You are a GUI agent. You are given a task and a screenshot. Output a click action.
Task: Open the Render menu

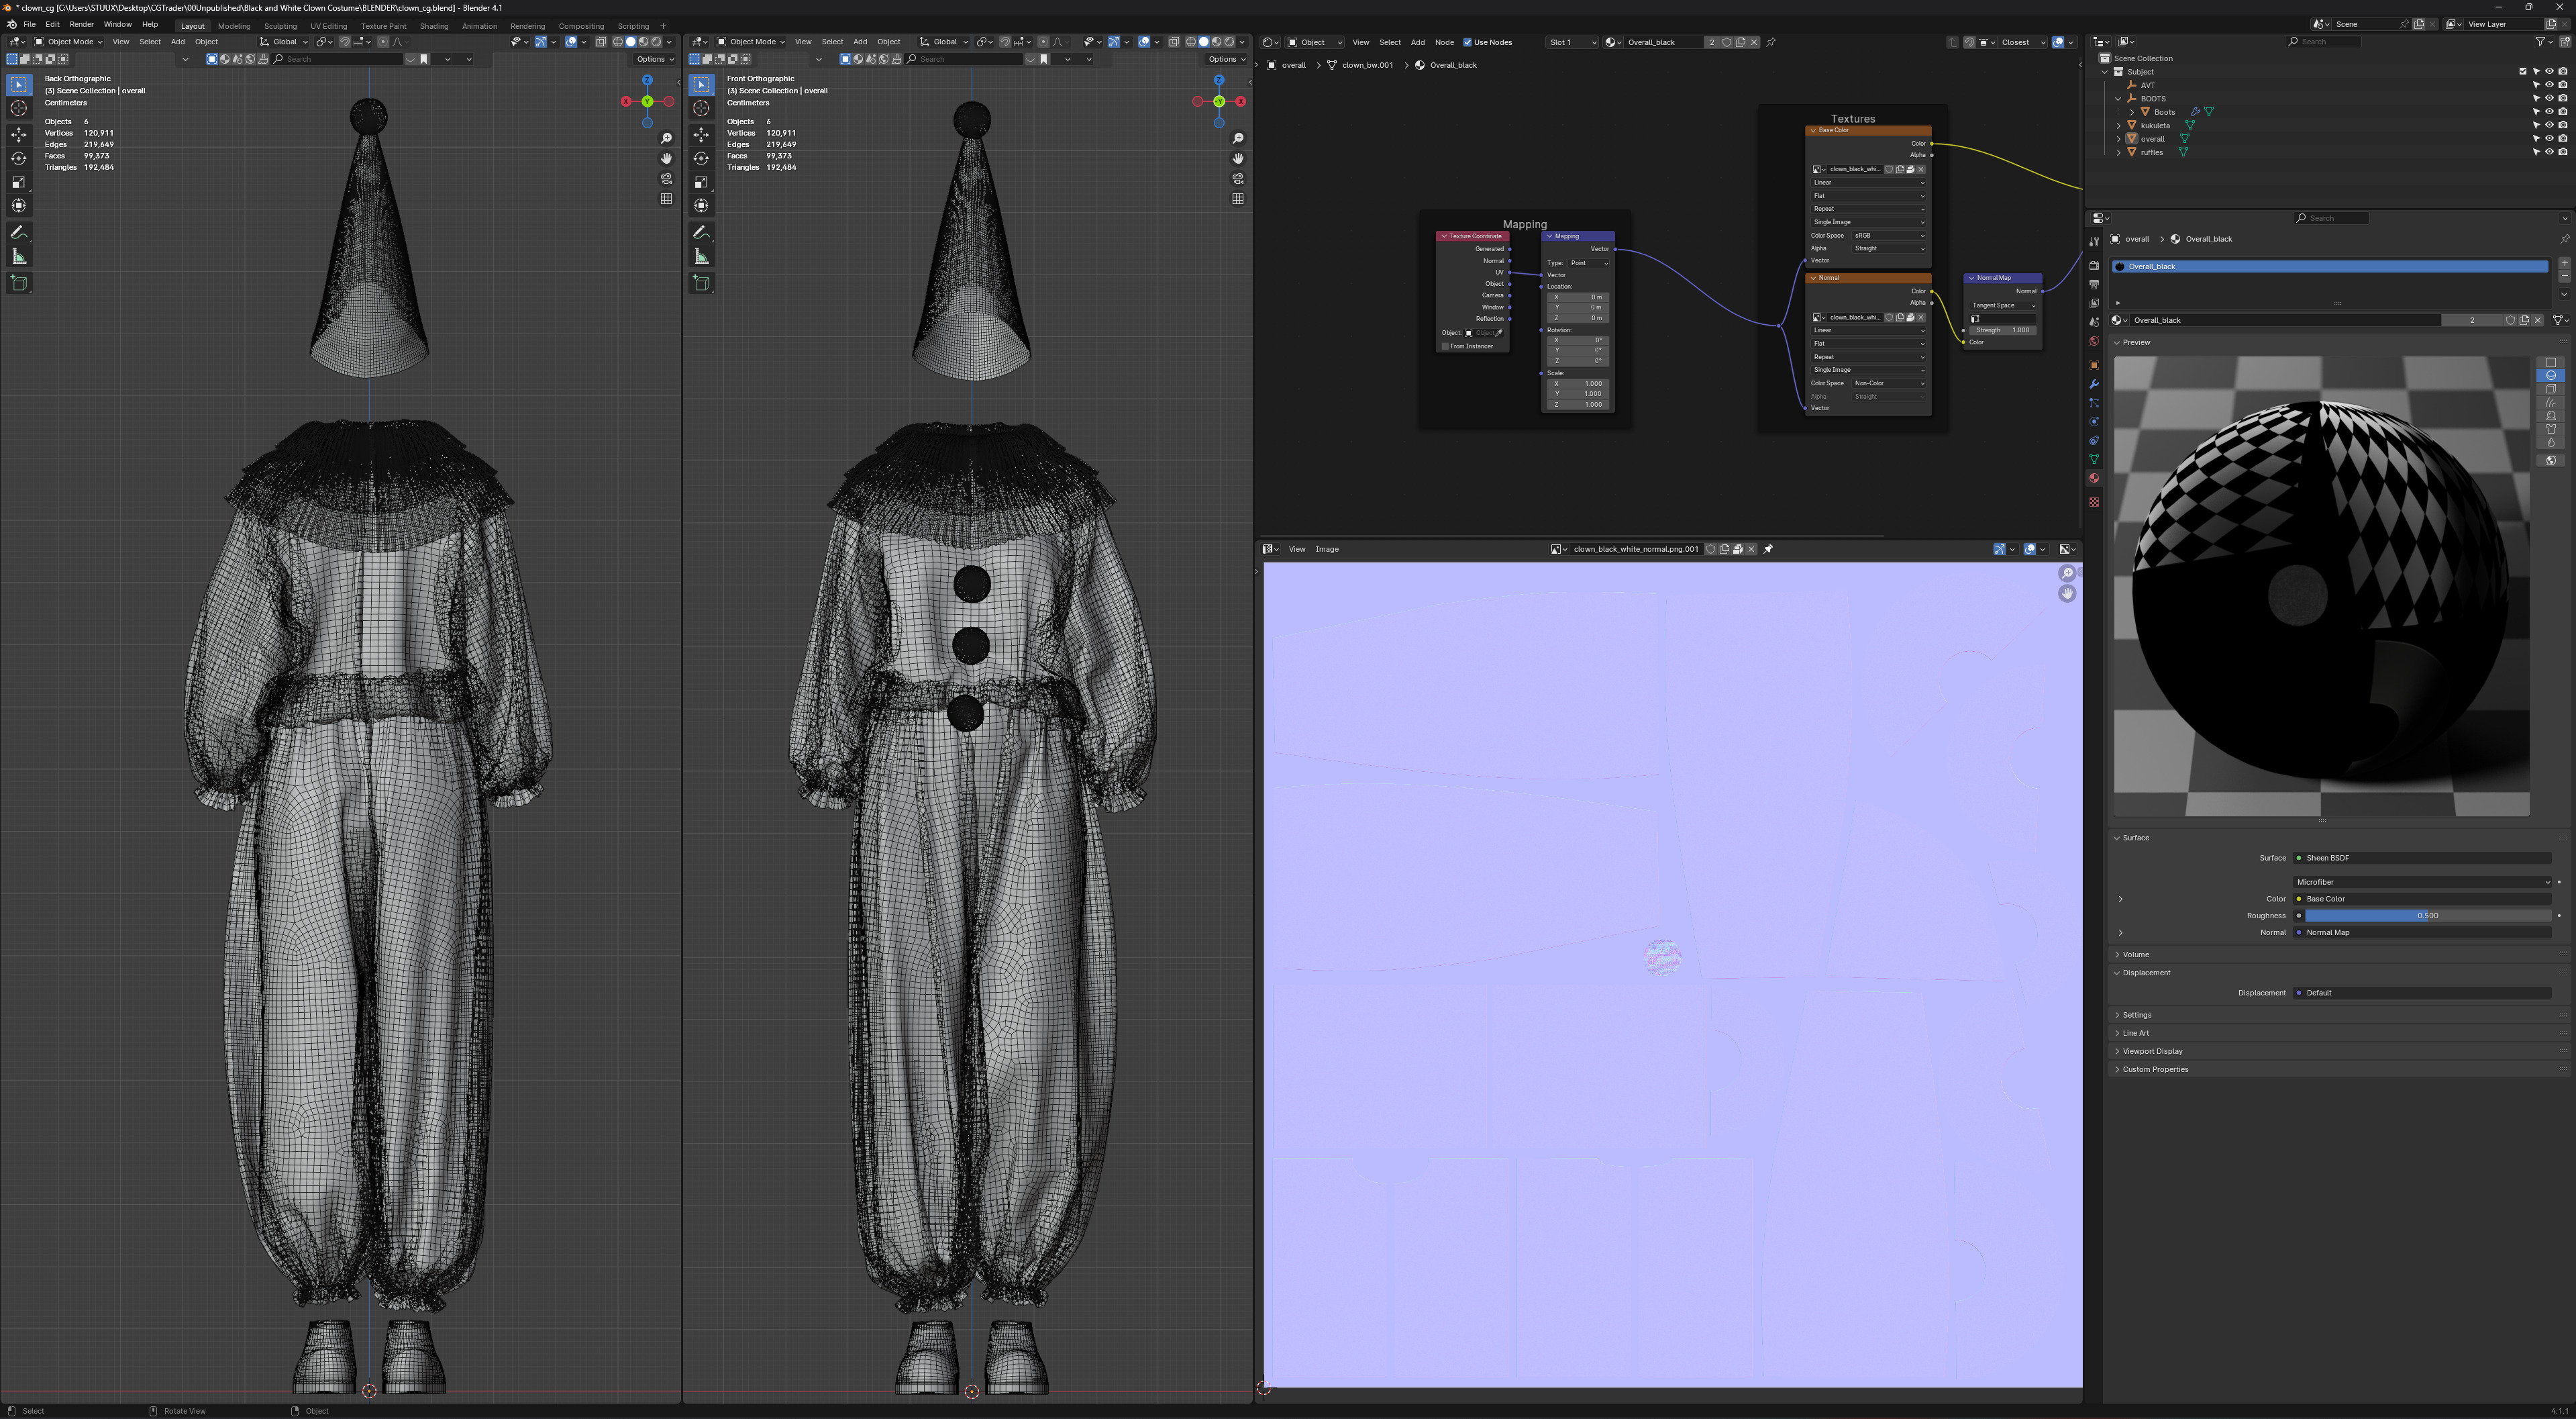point(81,24)
